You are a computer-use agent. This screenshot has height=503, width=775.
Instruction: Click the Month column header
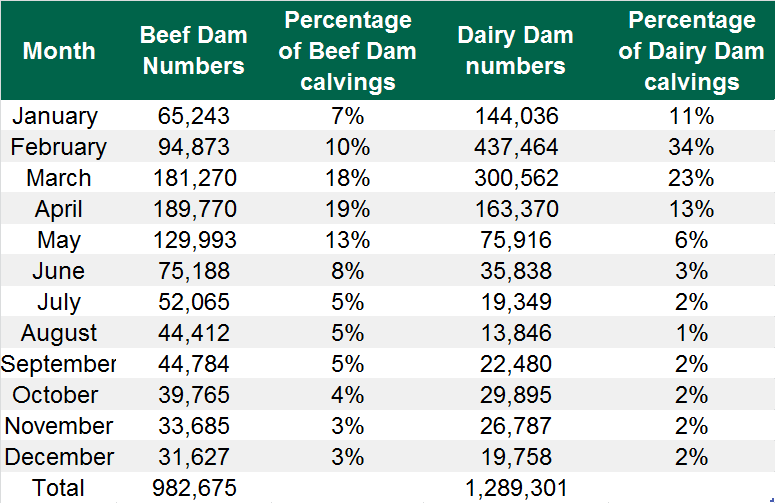pos(59,50)
